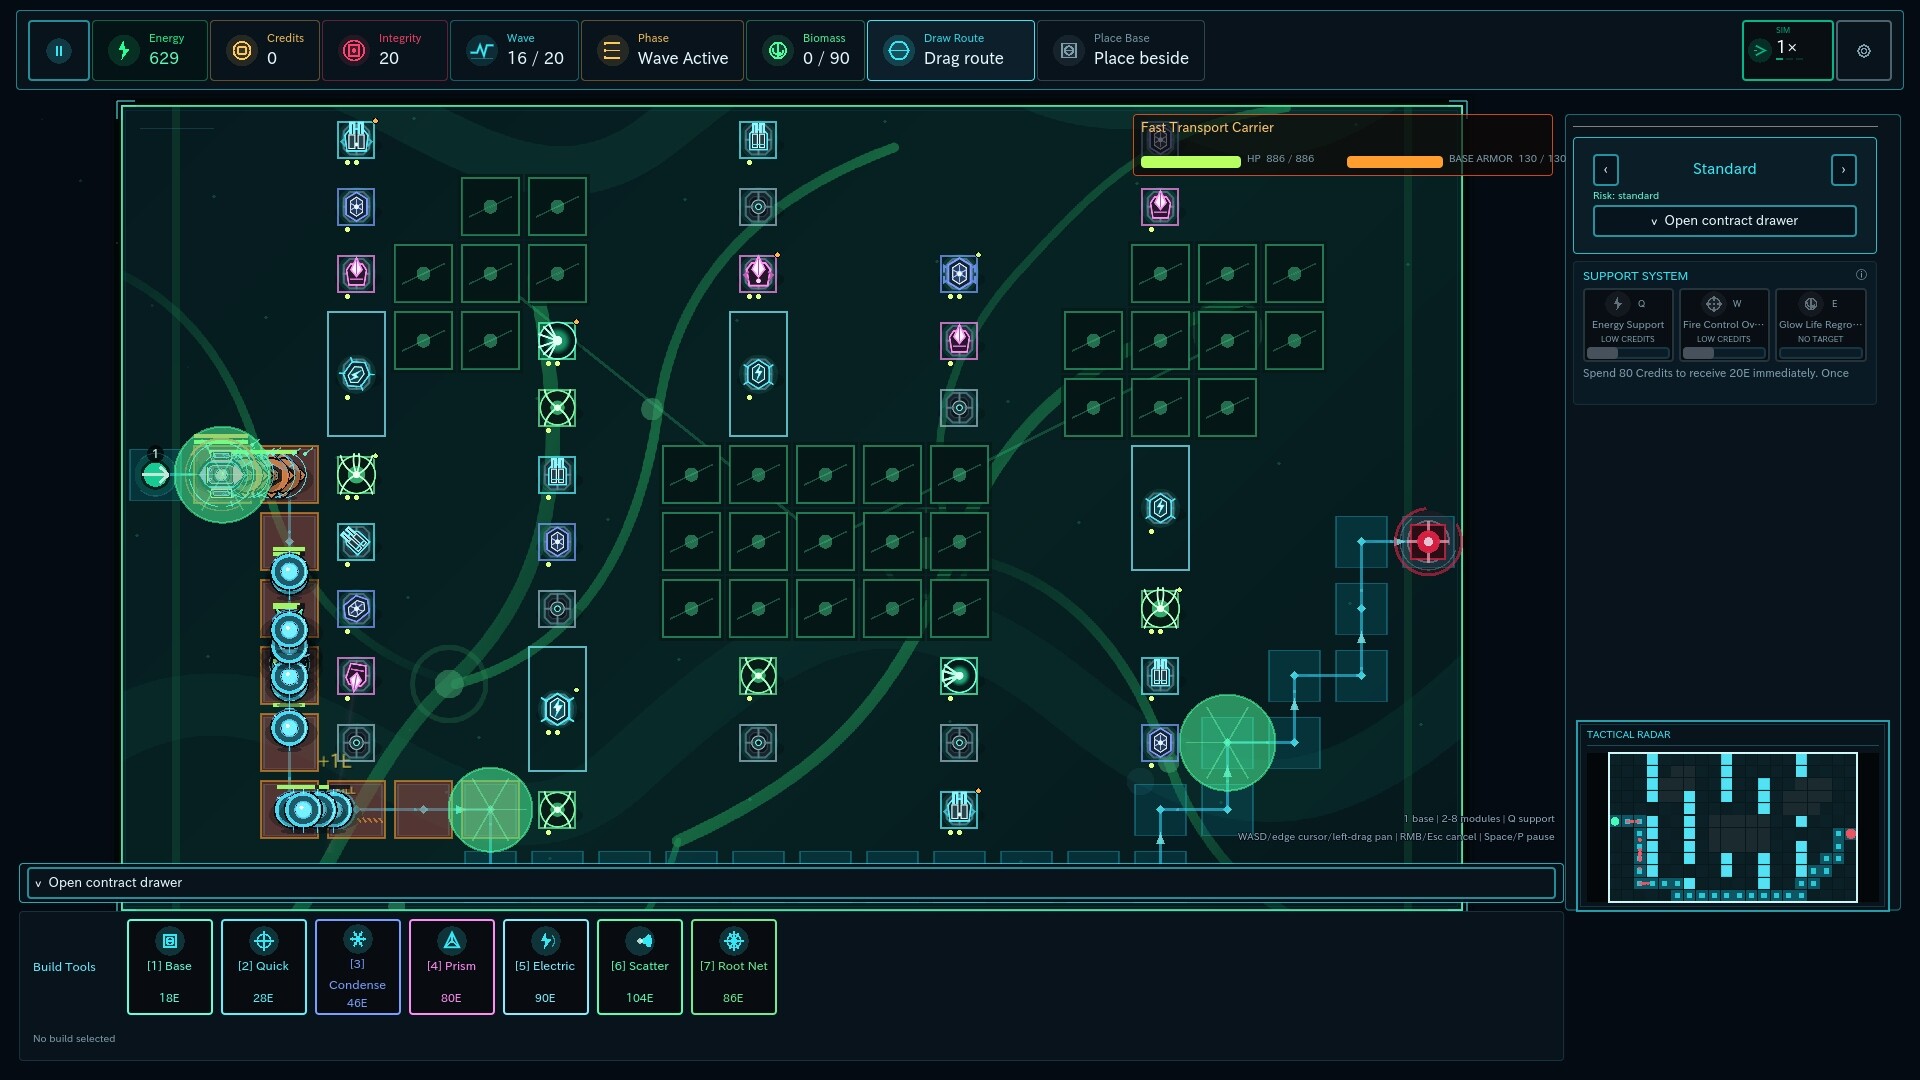Select the red enemy spawn marker

point(1427,542)
